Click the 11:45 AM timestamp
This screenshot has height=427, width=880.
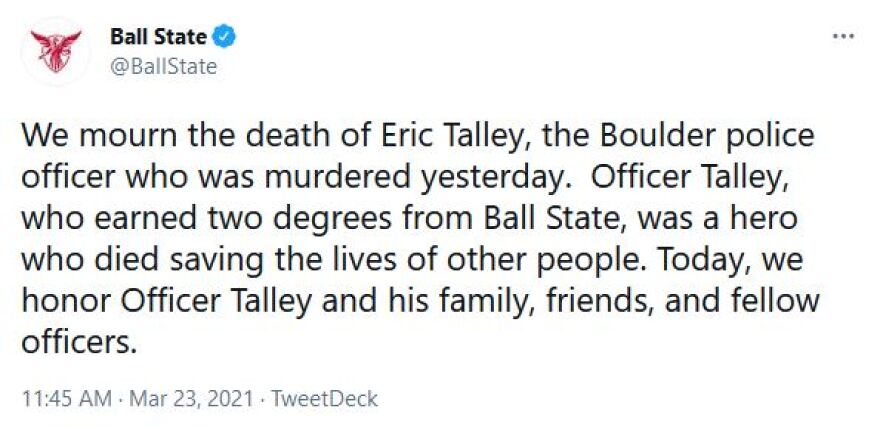click(67, 399)
